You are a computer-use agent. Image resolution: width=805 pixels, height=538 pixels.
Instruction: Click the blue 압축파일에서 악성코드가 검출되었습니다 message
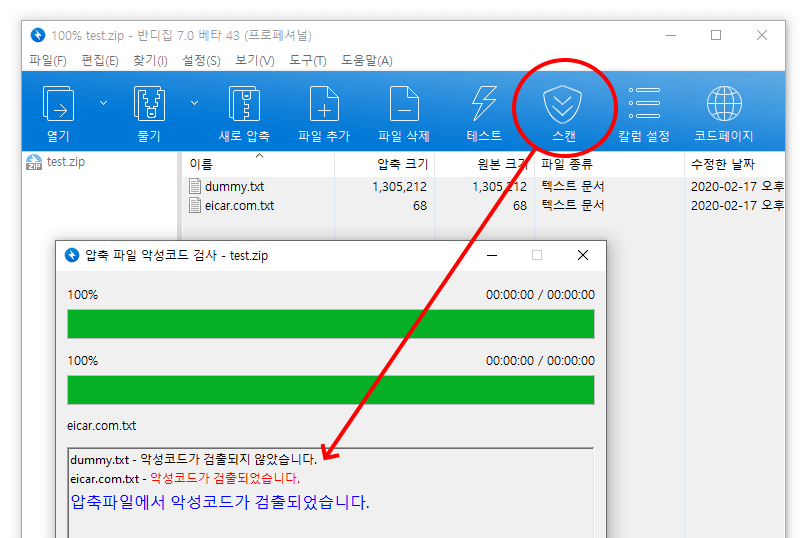point(220,502)
